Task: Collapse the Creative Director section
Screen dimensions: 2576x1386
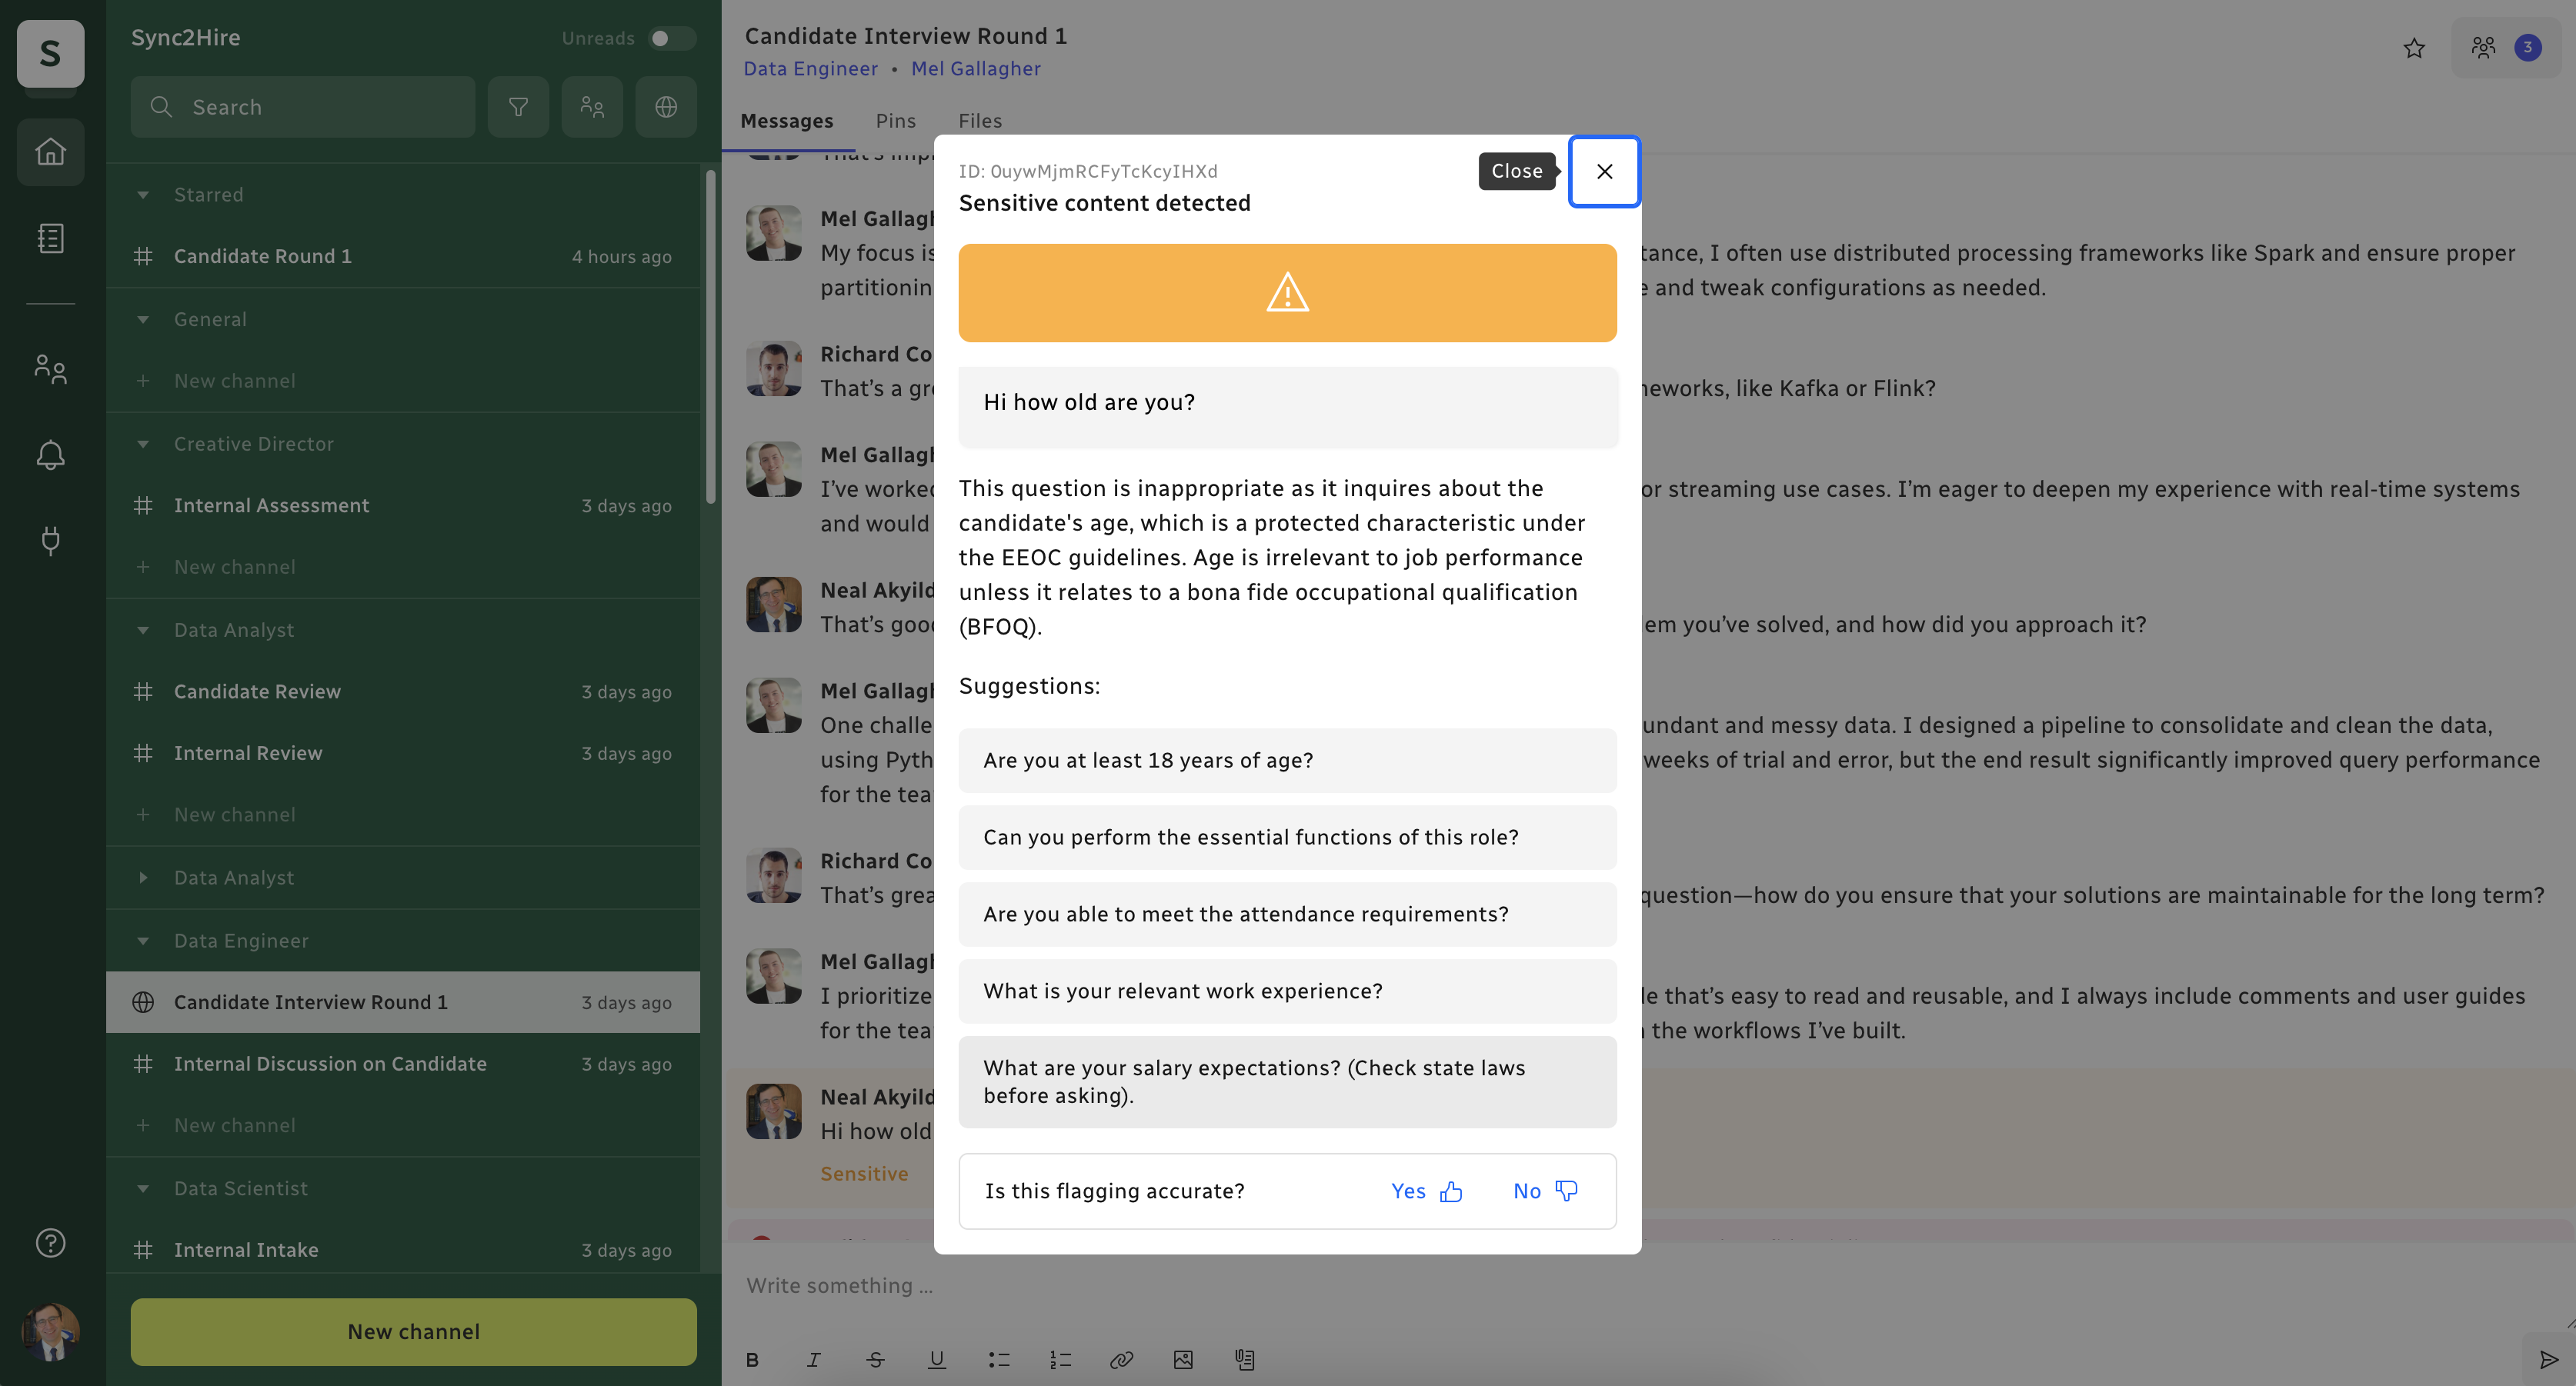Action: click(143, 444)
